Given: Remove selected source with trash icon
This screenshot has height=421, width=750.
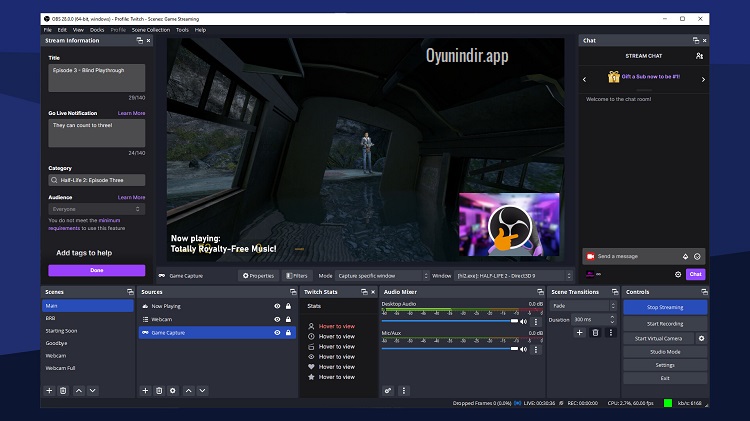Looking at the screenshot, I should [159, 391].
